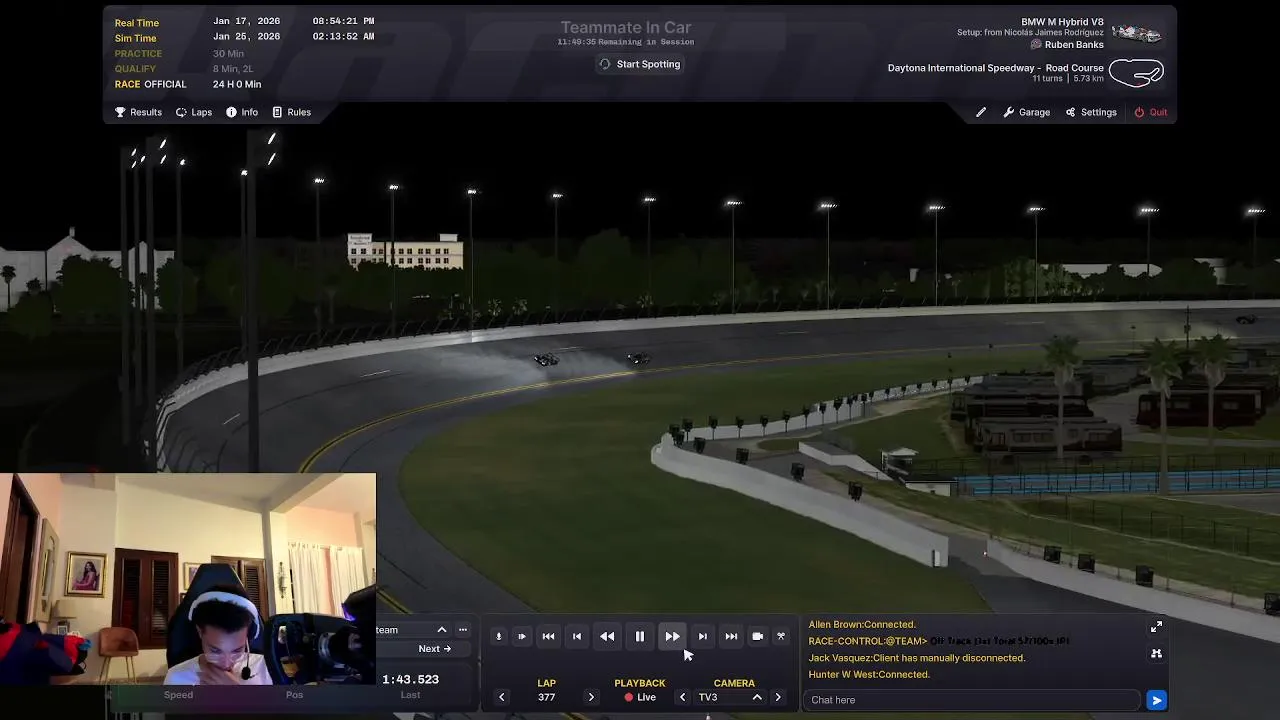
Task: Switch to previous camera with left chevron
Action: [x=682, y=697]
